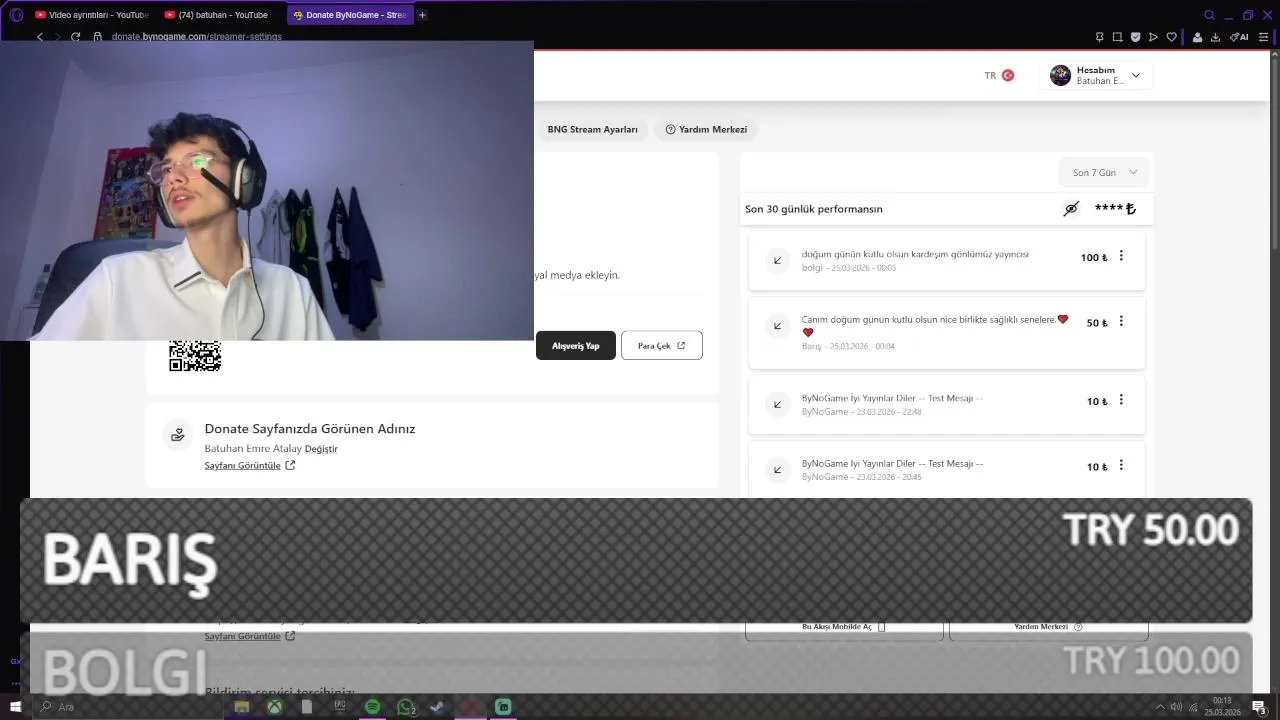Click incoming arrow icon on Barış donation

coord(777,326)
